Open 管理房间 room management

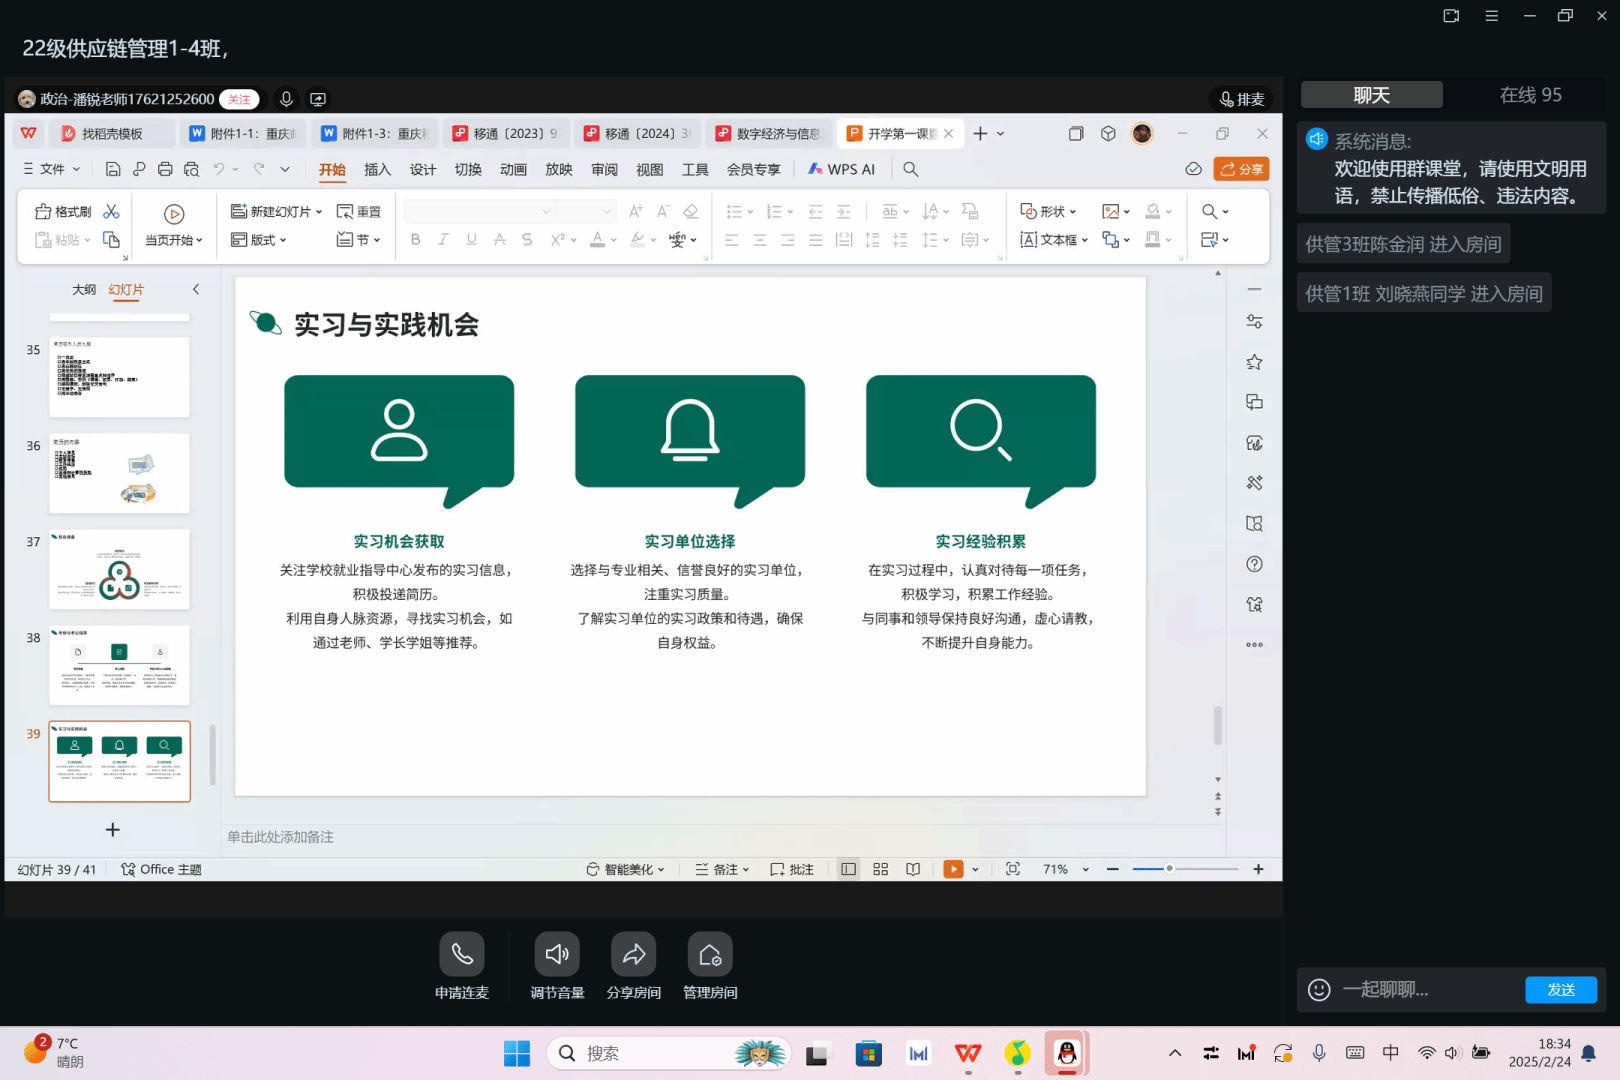pos(710,955)
